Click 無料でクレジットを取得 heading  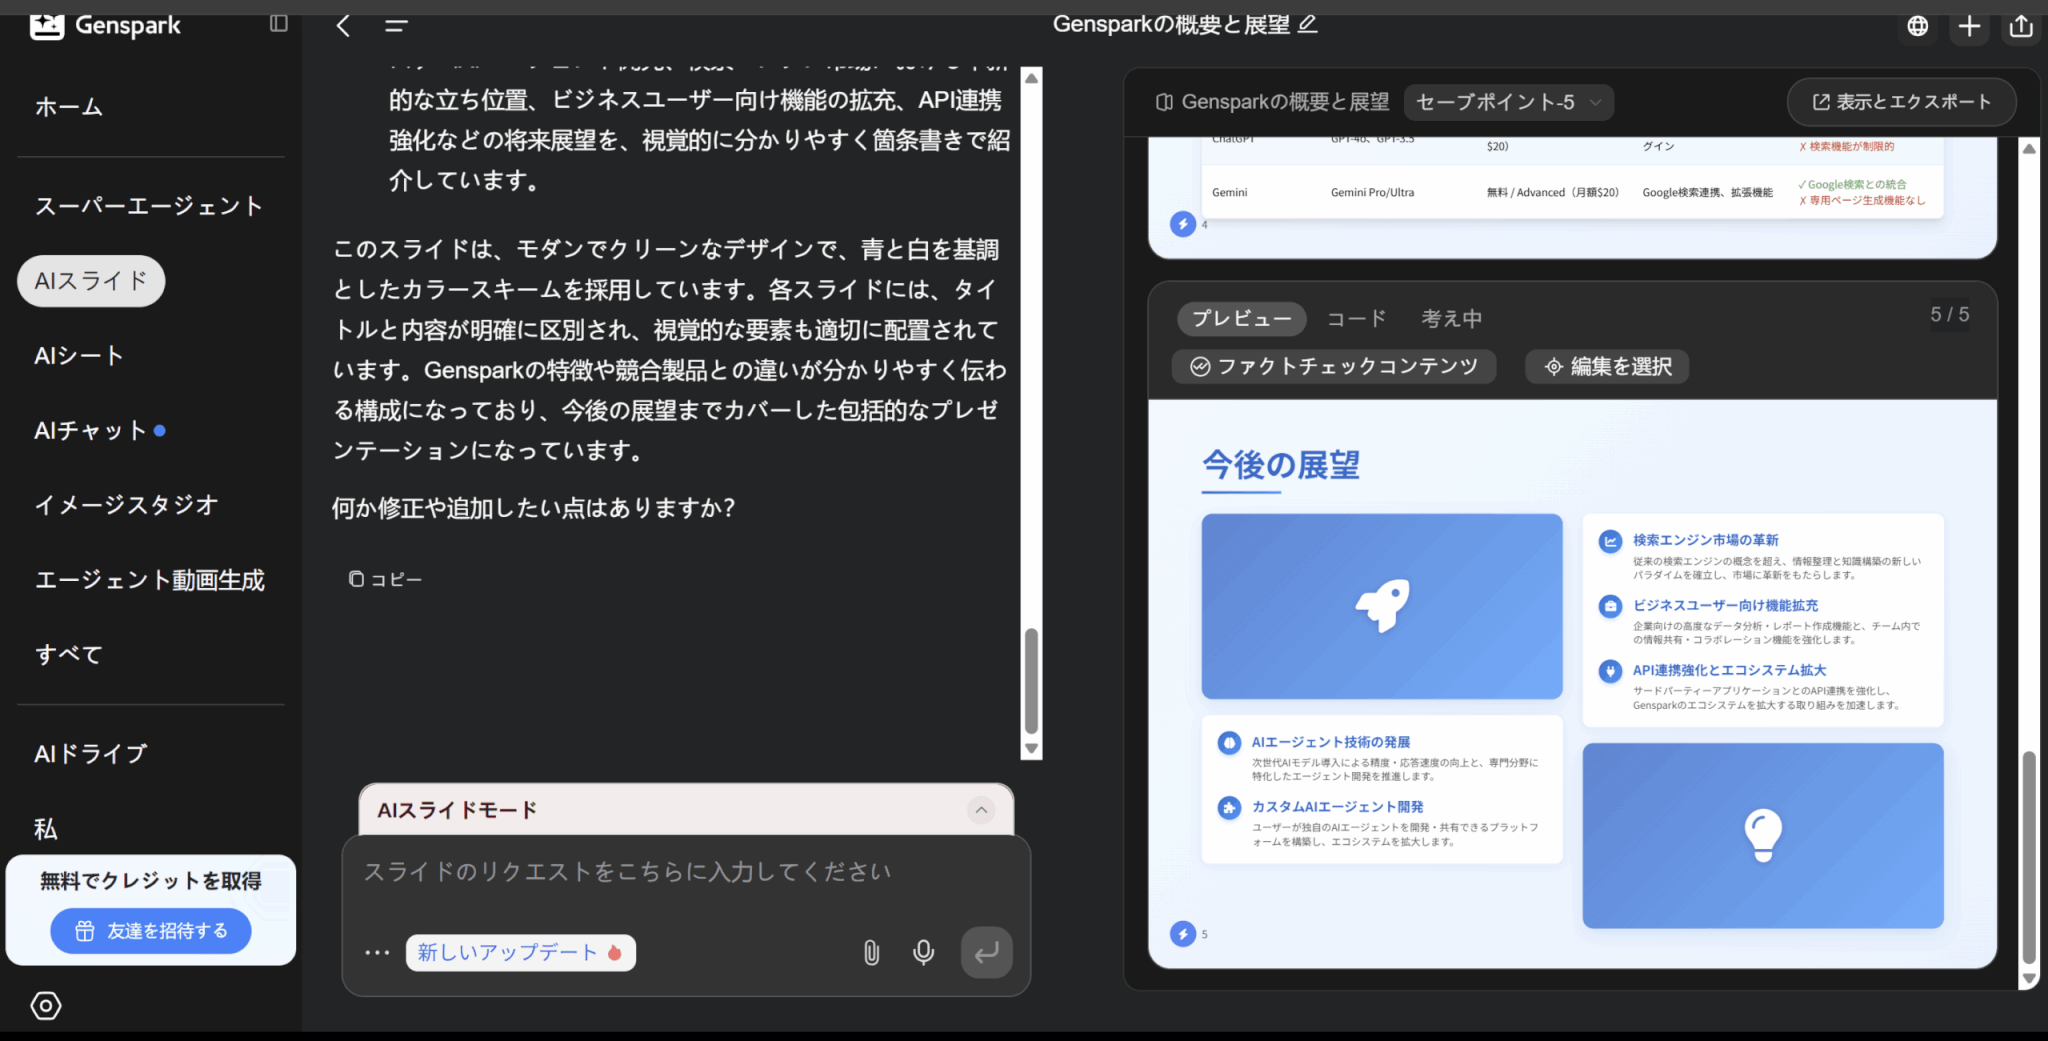pos(151,881)
